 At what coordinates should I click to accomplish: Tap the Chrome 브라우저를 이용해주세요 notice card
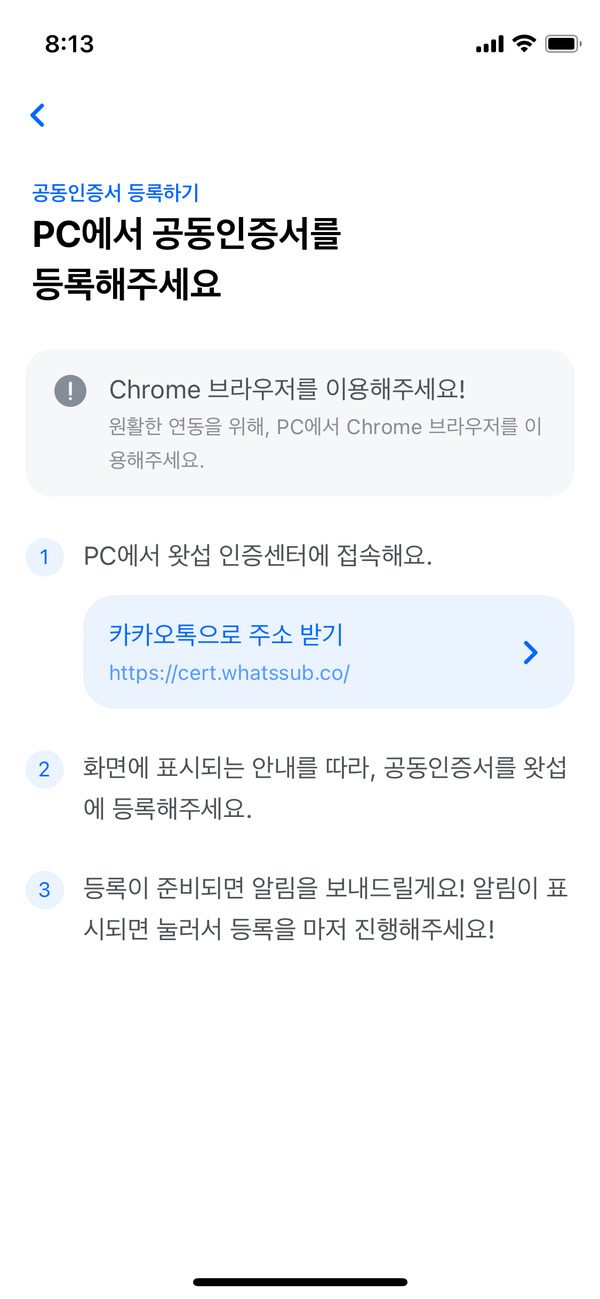(300, 420)
